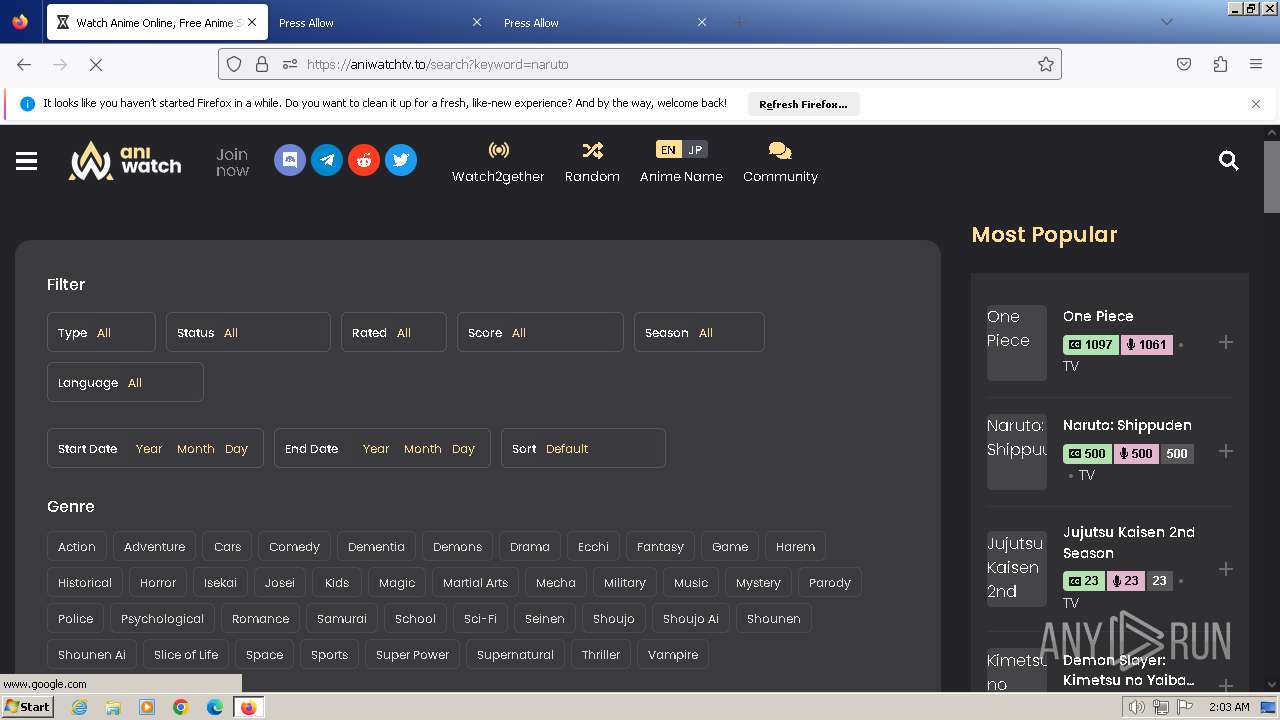Open the Twitter join icon
The image size is (1280, 720).
[x=401, y=160]
